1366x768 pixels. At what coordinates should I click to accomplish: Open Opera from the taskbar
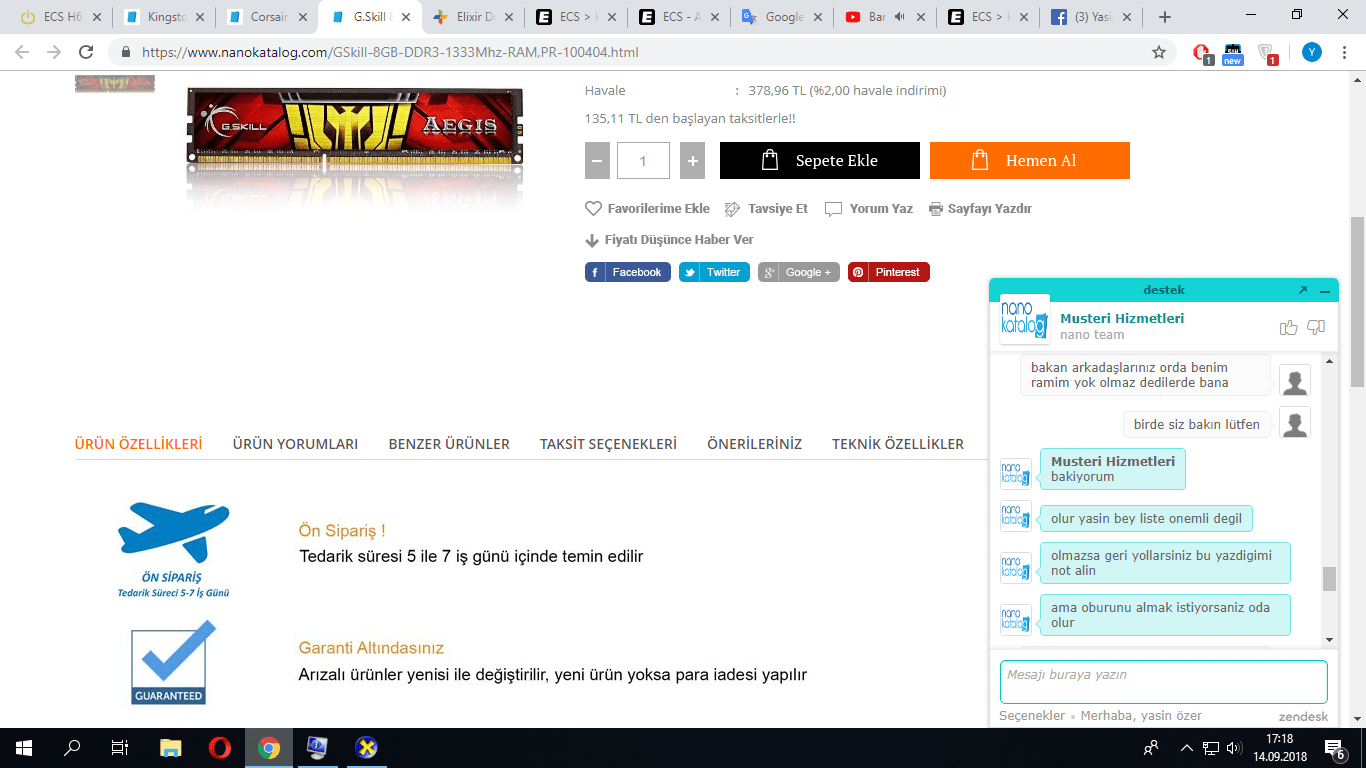point(220,748)
